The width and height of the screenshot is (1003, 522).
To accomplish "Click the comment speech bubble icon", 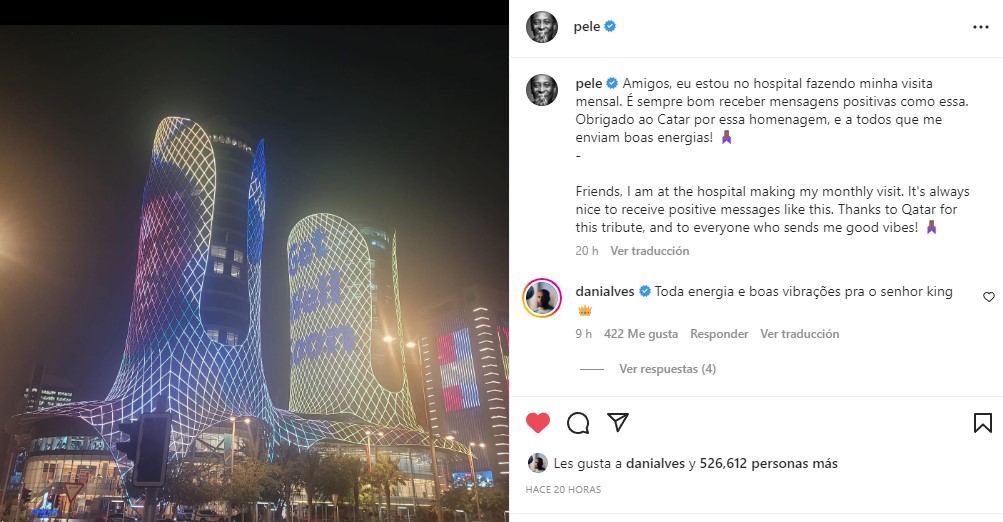I will click(578, 423).
